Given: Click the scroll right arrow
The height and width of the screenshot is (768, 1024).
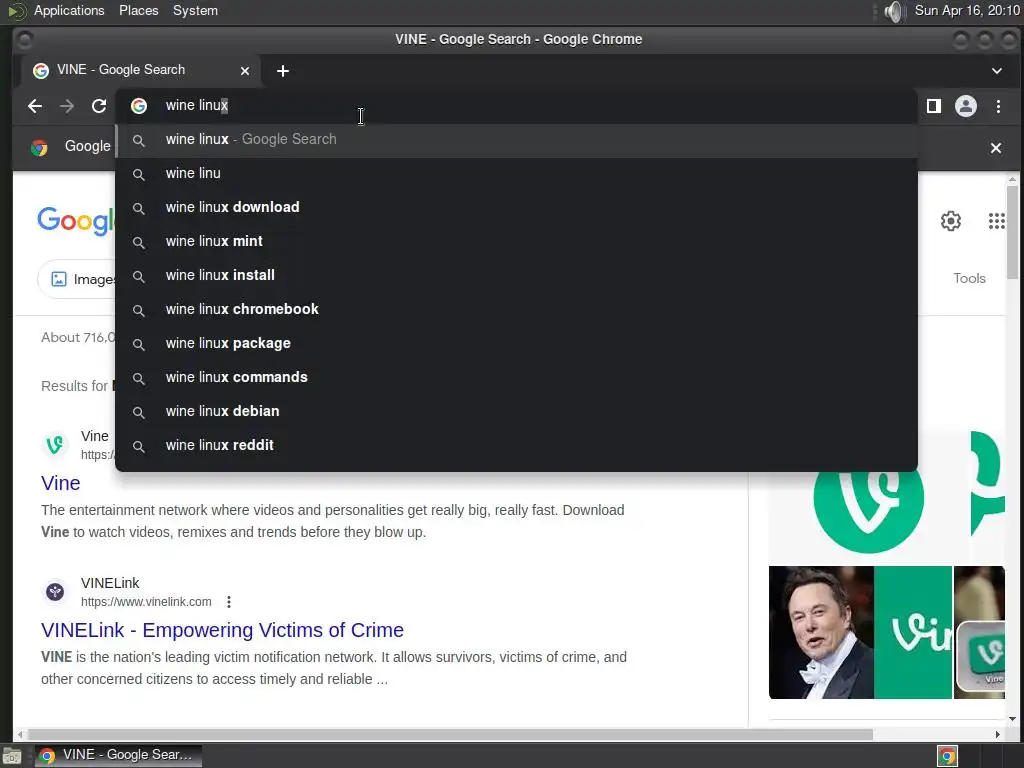Looking at the screenshot, I should pos(998,734).
